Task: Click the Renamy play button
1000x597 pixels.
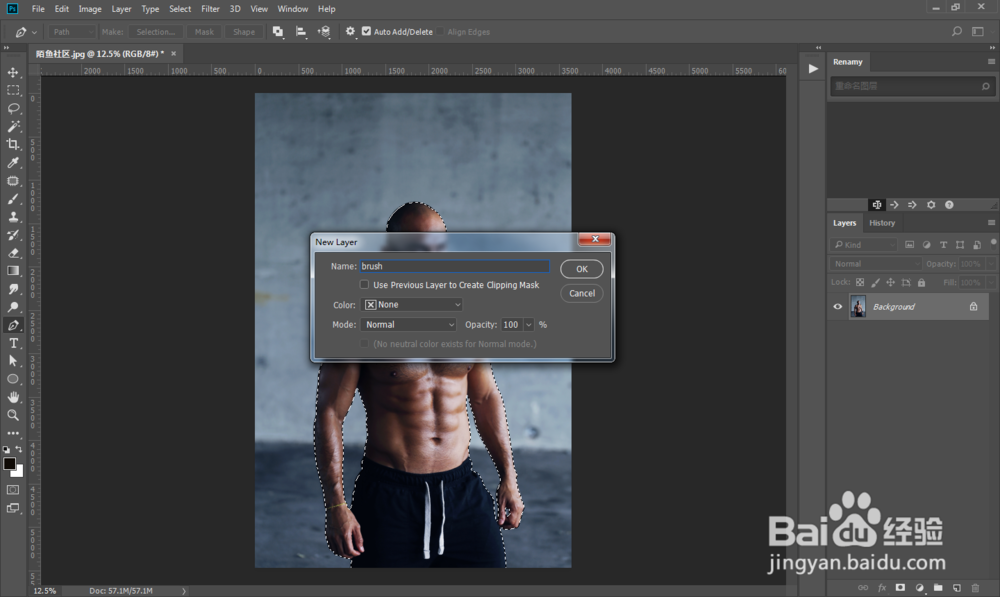Action: 813,68
